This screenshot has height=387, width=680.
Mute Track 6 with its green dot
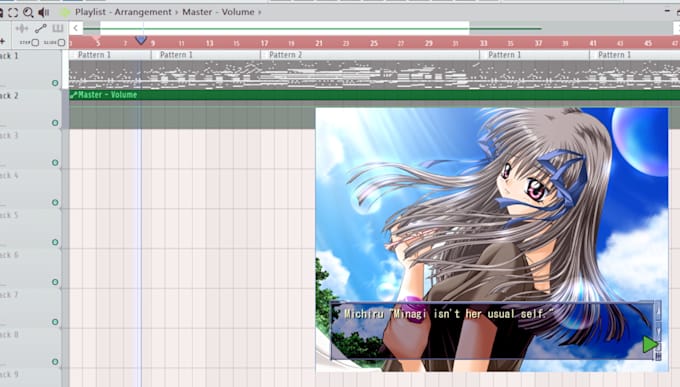coord(55,282)
